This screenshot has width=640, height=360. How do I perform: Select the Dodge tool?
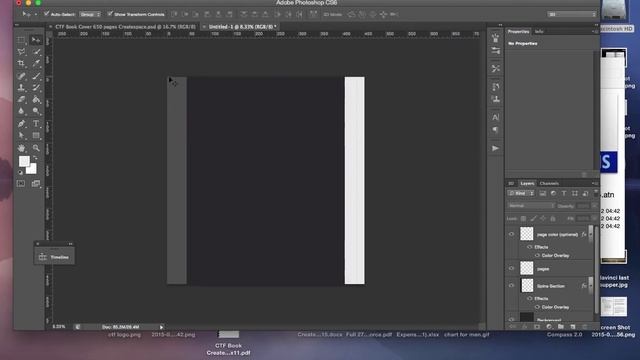pos(36,111)
